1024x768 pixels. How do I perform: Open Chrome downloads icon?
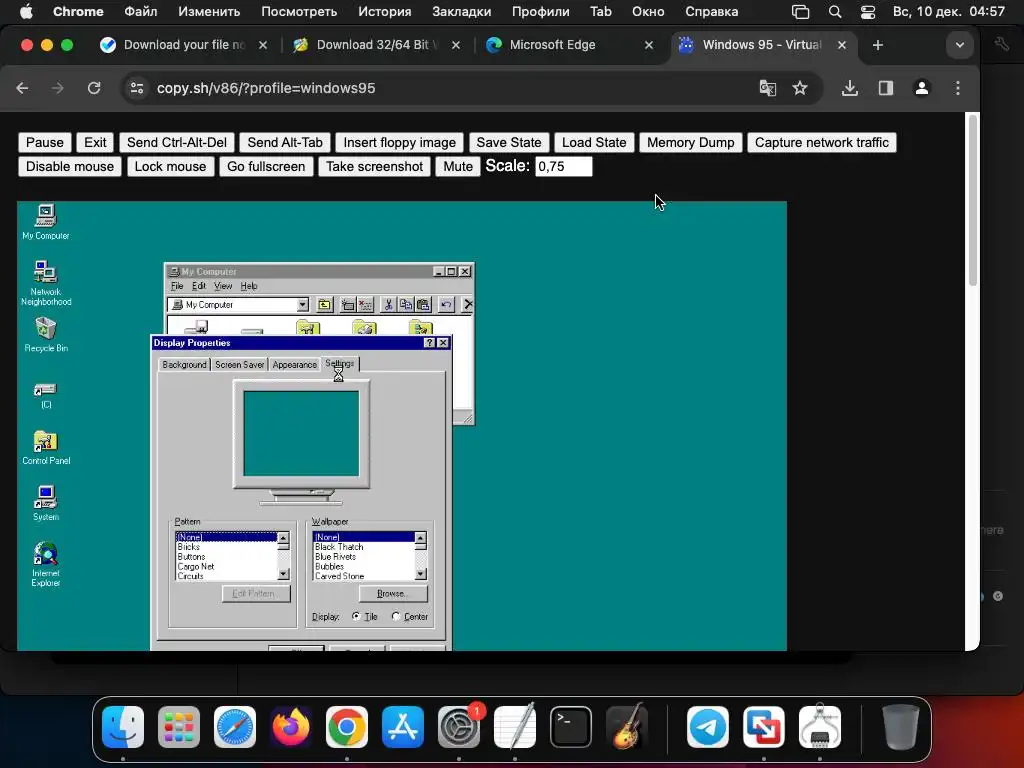click(850, 88)
